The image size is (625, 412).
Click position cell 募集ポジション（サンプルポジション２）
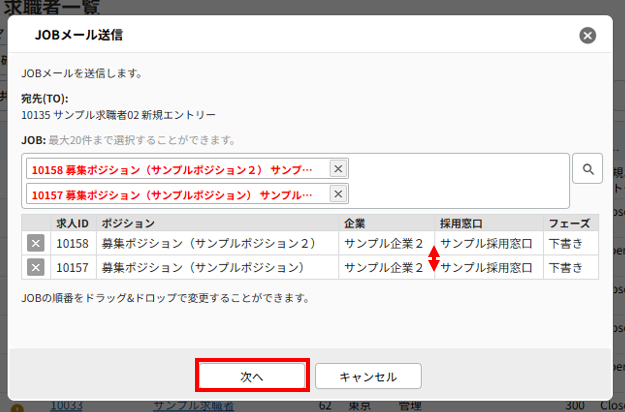pyautogui.click(x=208, y=243)
